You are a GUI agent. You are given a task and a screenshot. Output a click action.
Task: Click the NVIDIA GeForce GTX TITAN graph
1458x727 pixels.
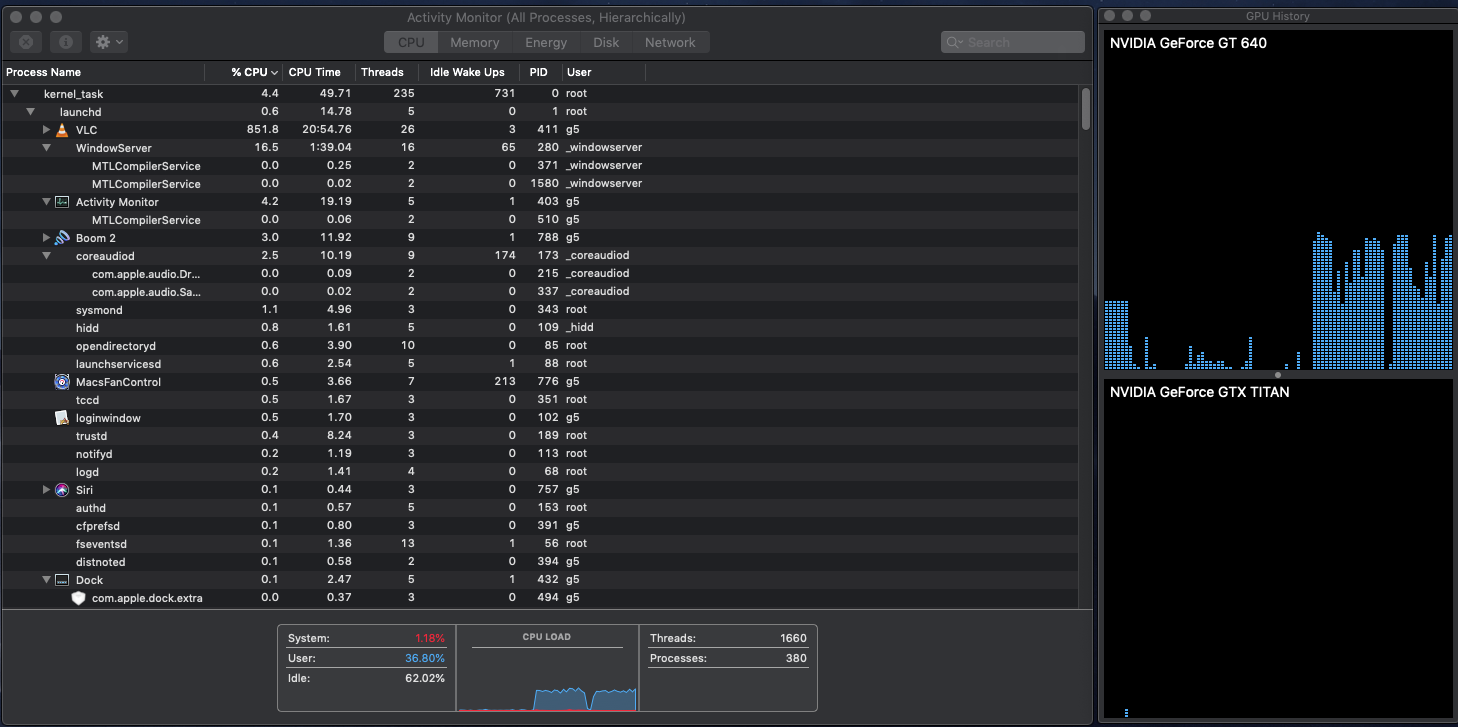coord(1278,549)
